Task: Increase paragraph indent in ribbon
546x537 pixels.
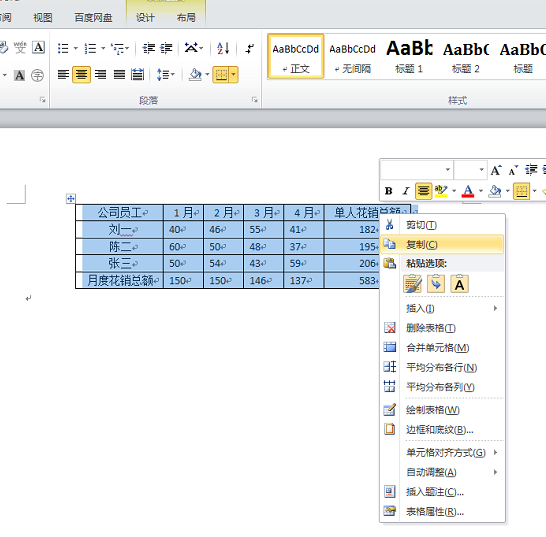Action: pyautogui.click(x=166, y=48)
